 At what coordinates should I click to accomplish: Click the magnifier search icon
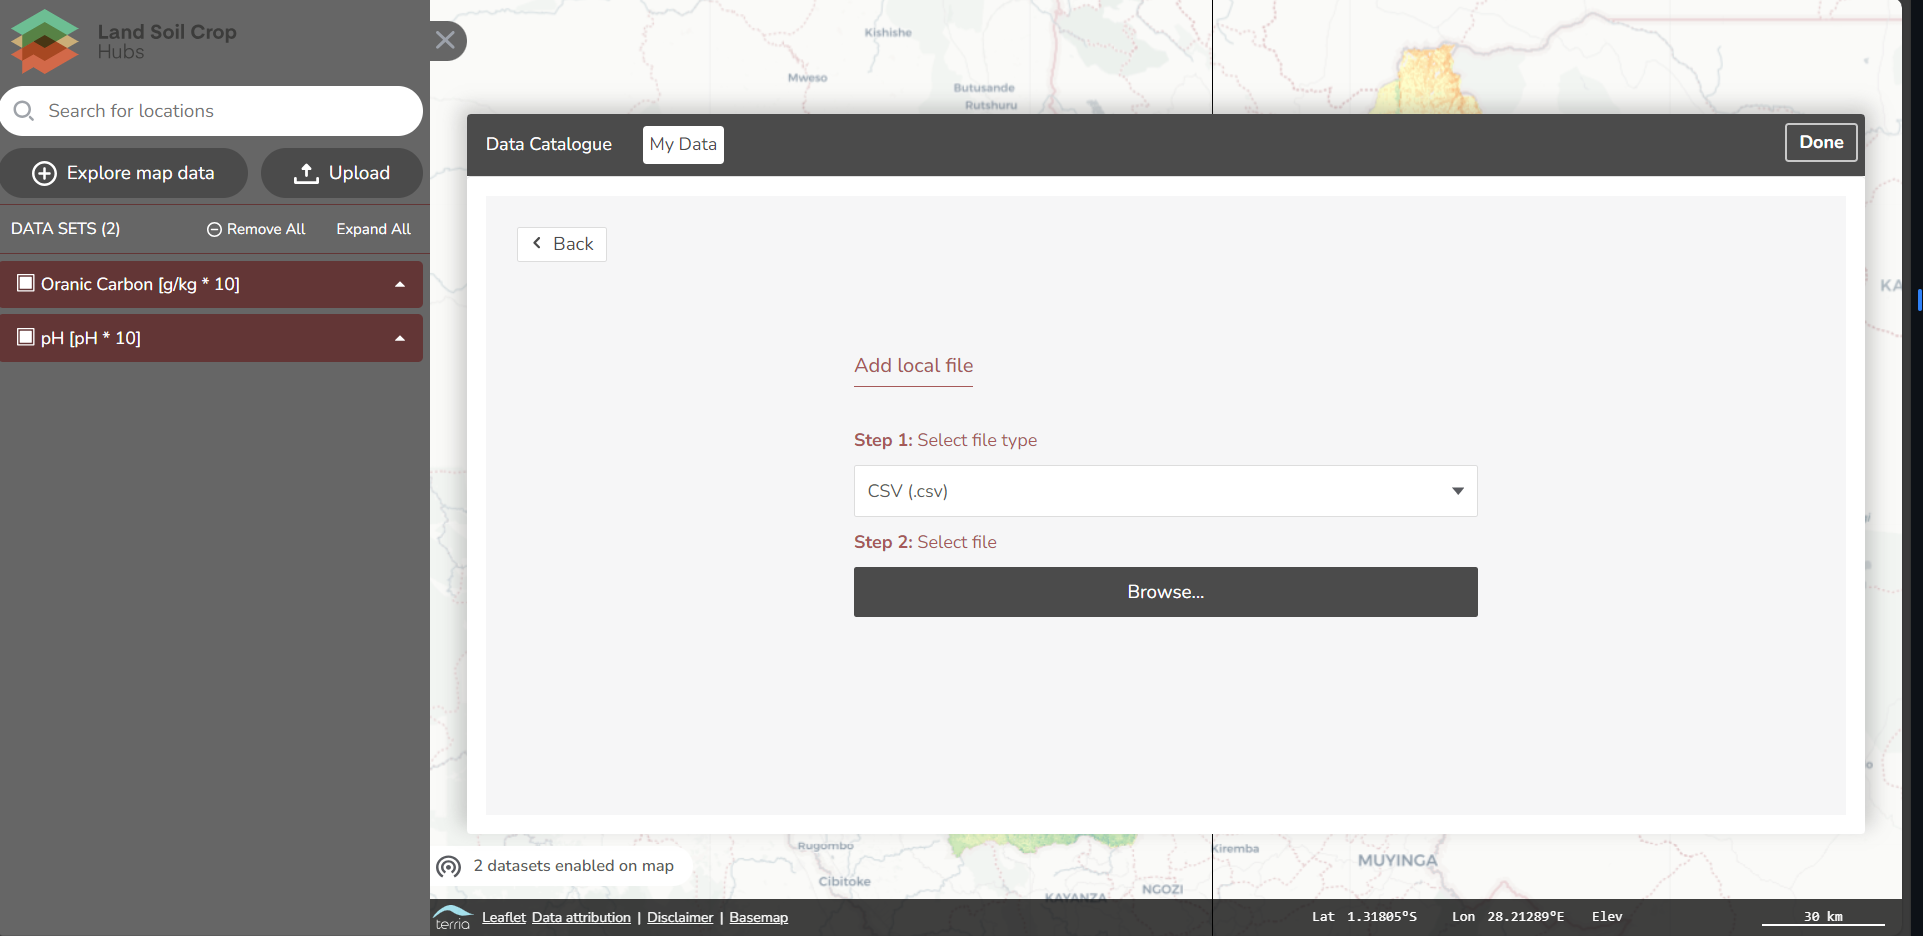pos(24,111)
